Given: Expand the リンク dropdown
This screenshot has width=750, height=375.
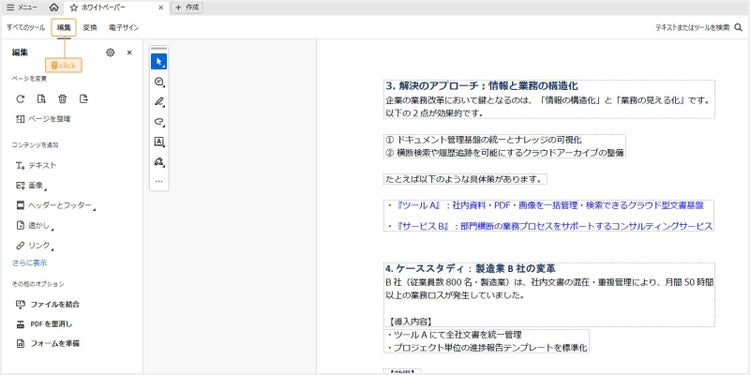Looking at the screenshot, I should 34,245.
